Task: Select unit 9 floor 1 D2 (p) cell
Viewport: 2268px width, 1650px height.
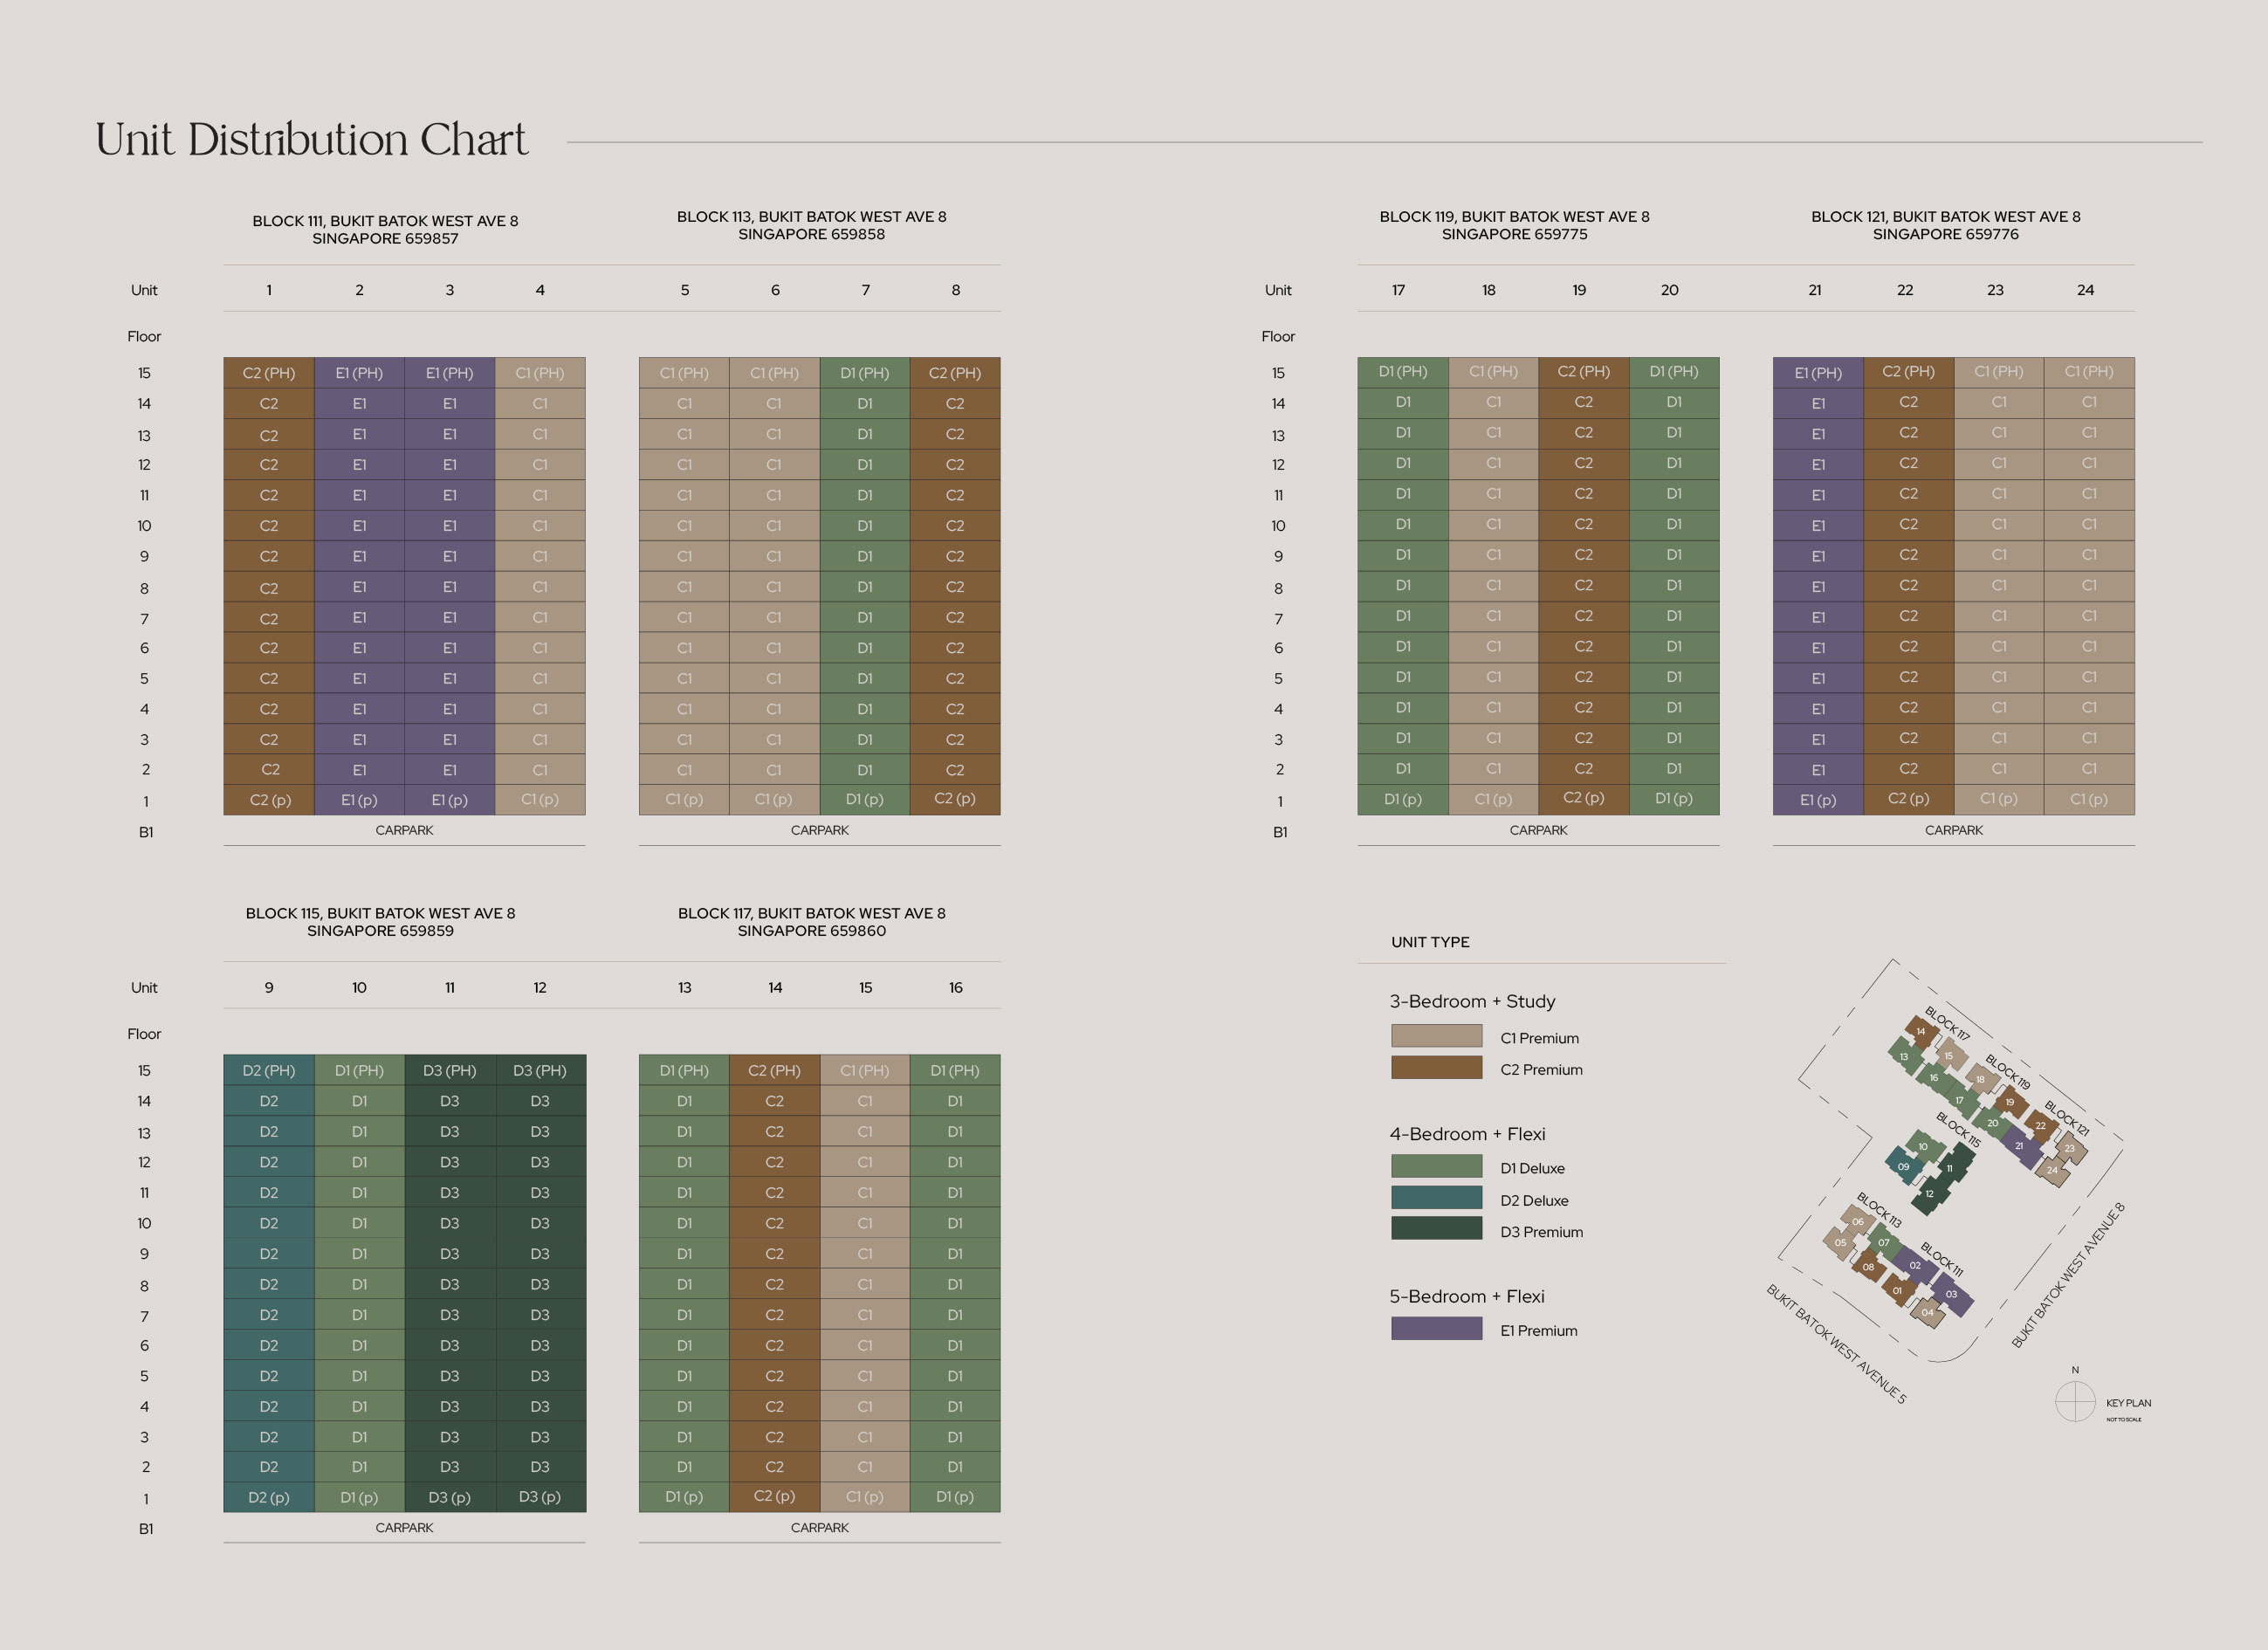Action: (269, 1497)
